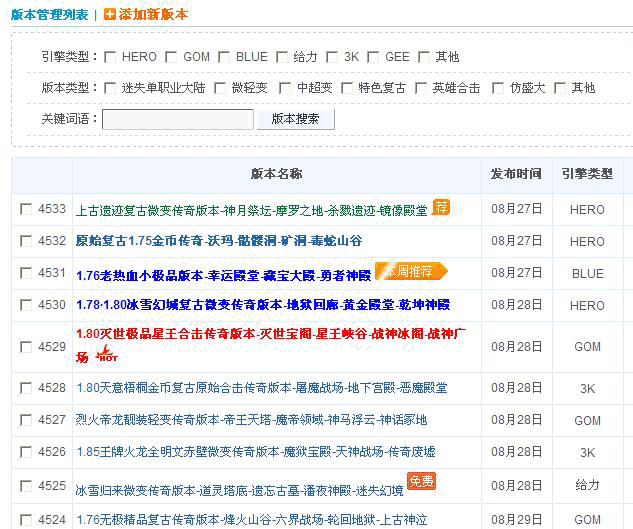Tick 中超变 version type checkbox
The height and width of the screenshot is (529, 633).
tap(285, 88)
